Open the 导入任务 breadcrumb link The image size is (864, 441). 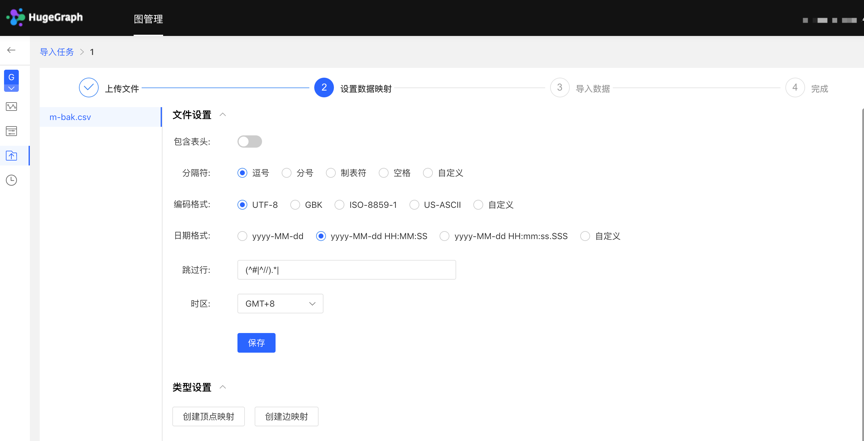pyautogui.click(x=57, y=52)
